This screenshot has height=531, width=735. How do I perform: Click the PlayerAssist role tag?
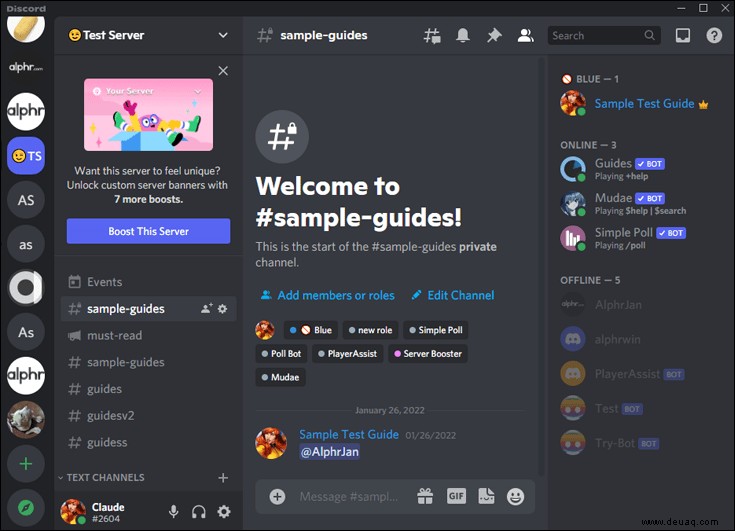point(347,354)
